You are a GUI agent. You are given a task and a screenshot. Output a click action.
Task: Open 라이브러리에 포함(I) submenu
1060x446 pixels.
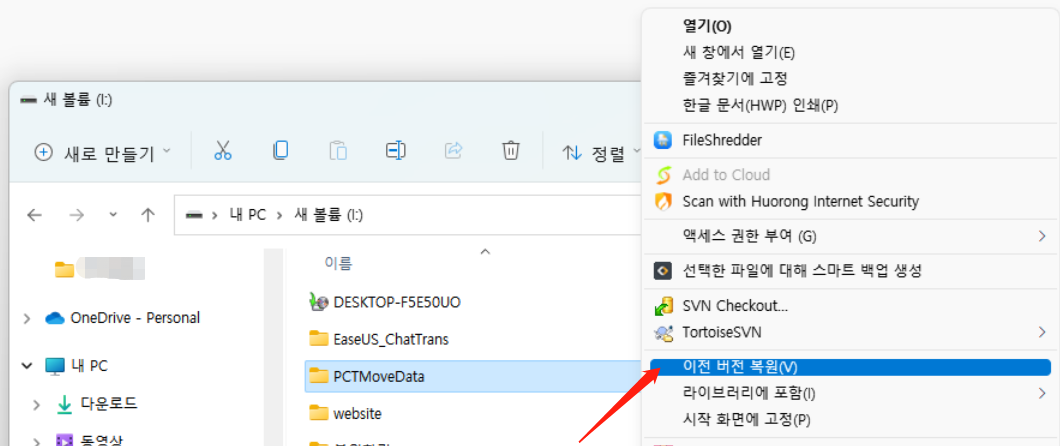pyautogui.click(x=850, y=393)
